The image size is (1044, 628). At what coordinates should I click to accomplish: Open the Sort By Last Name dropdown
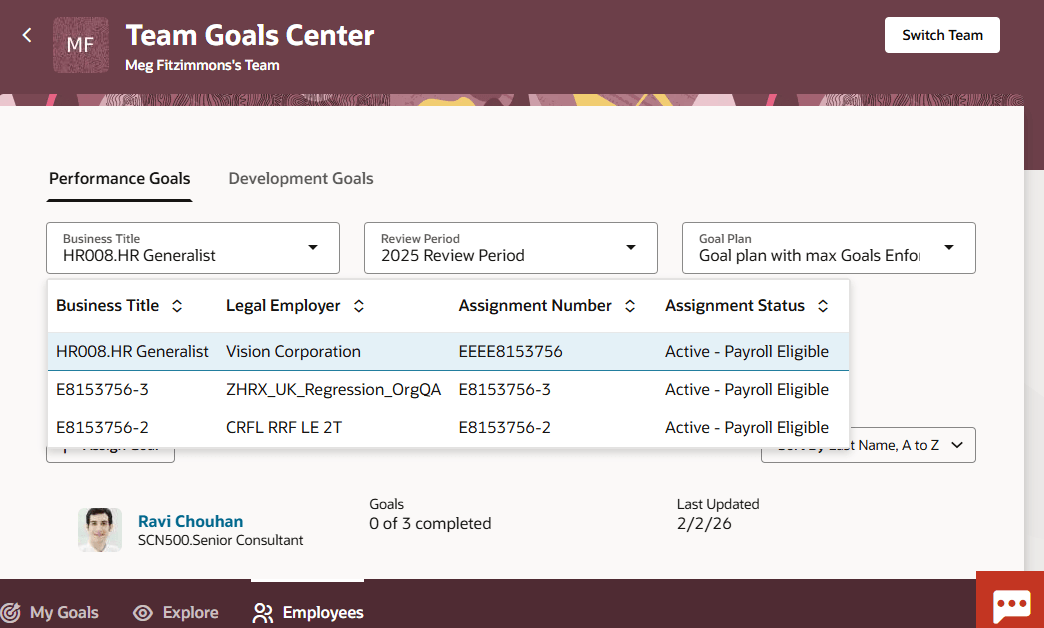[x=868, y=444]
